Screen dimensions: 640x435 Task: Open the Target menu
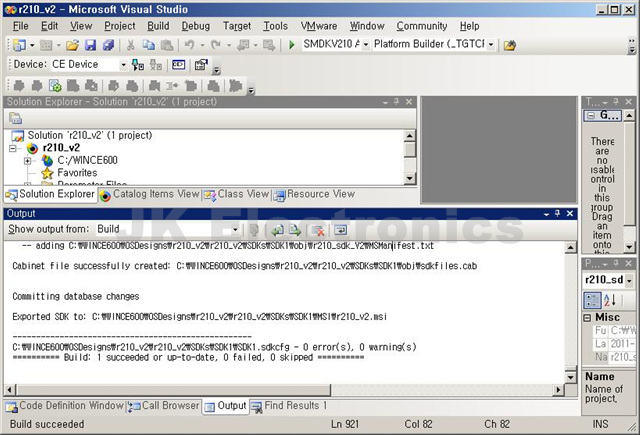coord(237,26)
